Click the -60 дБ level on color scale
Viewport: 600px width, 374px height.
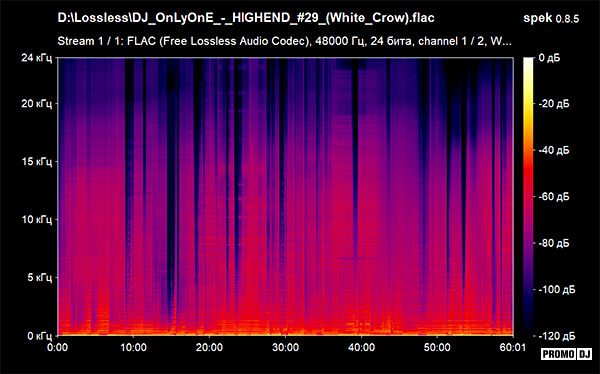(554, 197)
